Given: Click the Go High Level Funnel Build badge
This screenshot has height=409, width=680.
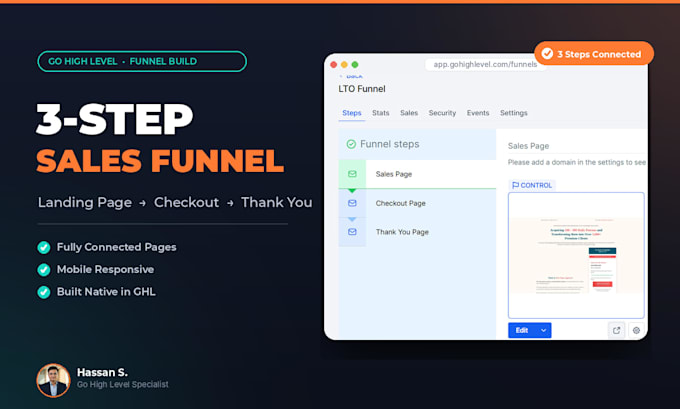Looking at the screenshot, I should [142, 62].
